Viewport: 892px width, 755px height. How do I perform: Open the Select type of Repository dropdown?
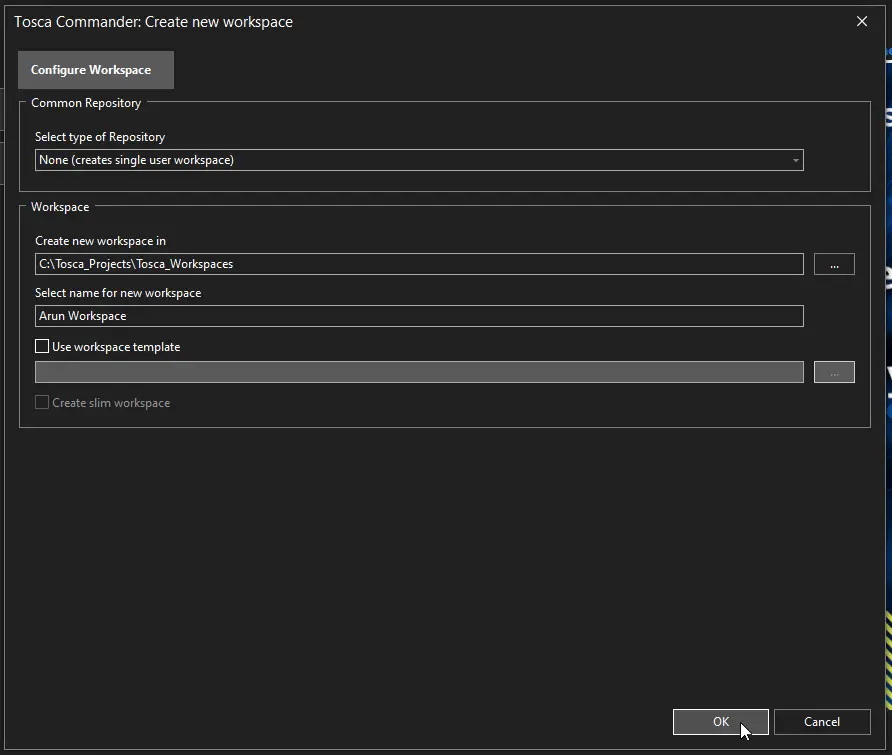(x=419, y=160)
